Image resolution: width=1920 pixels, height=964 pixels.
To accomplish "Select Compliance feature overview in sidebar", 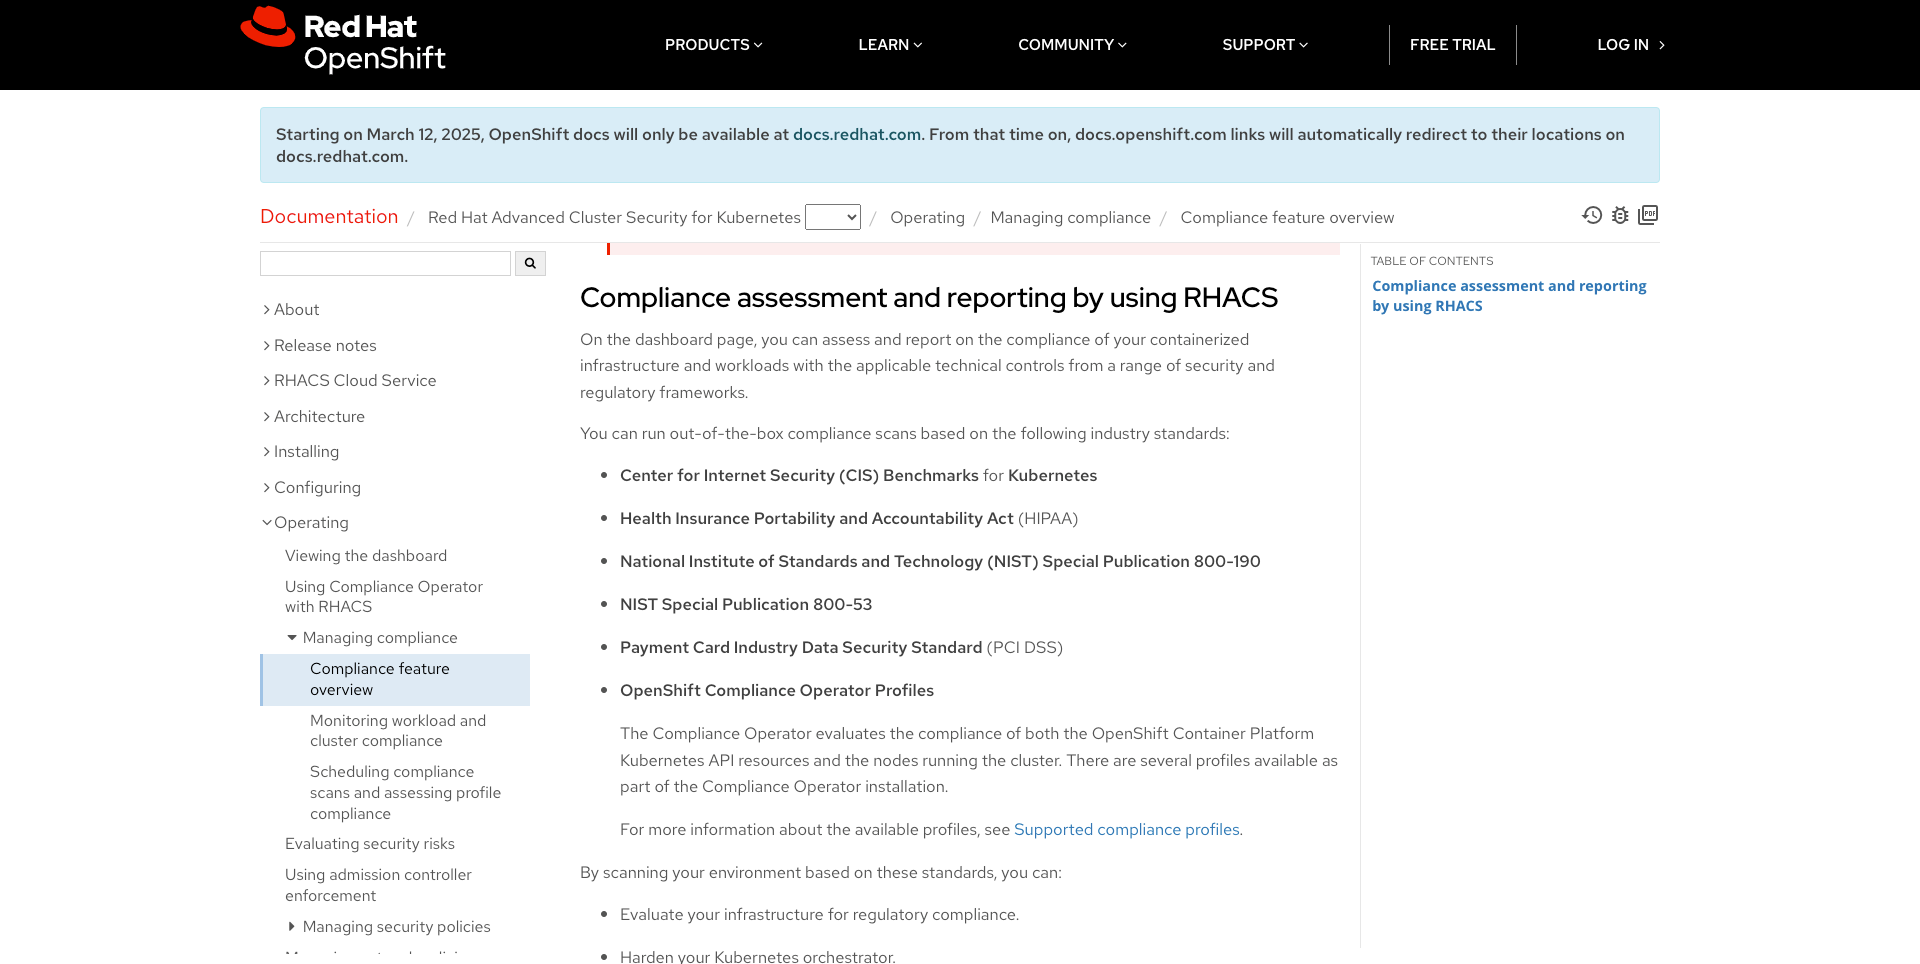I will point(395,680).
